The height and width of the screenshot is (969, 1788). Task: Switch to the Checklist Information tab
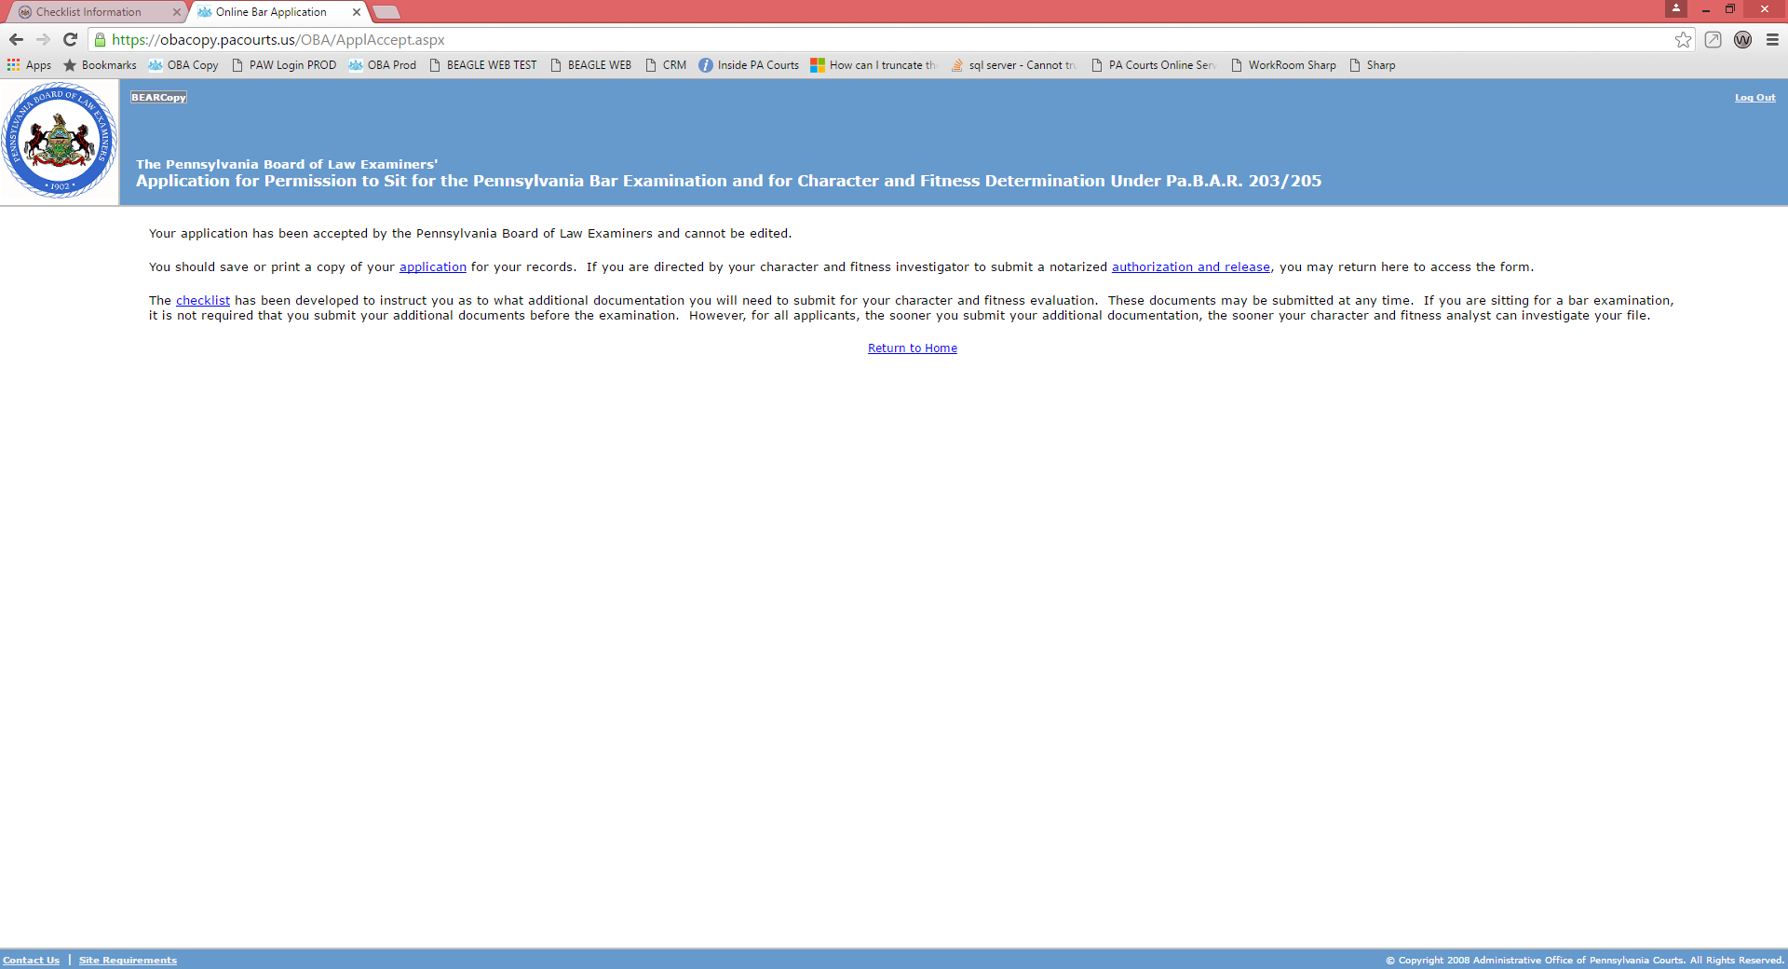[x=89, y=12]
